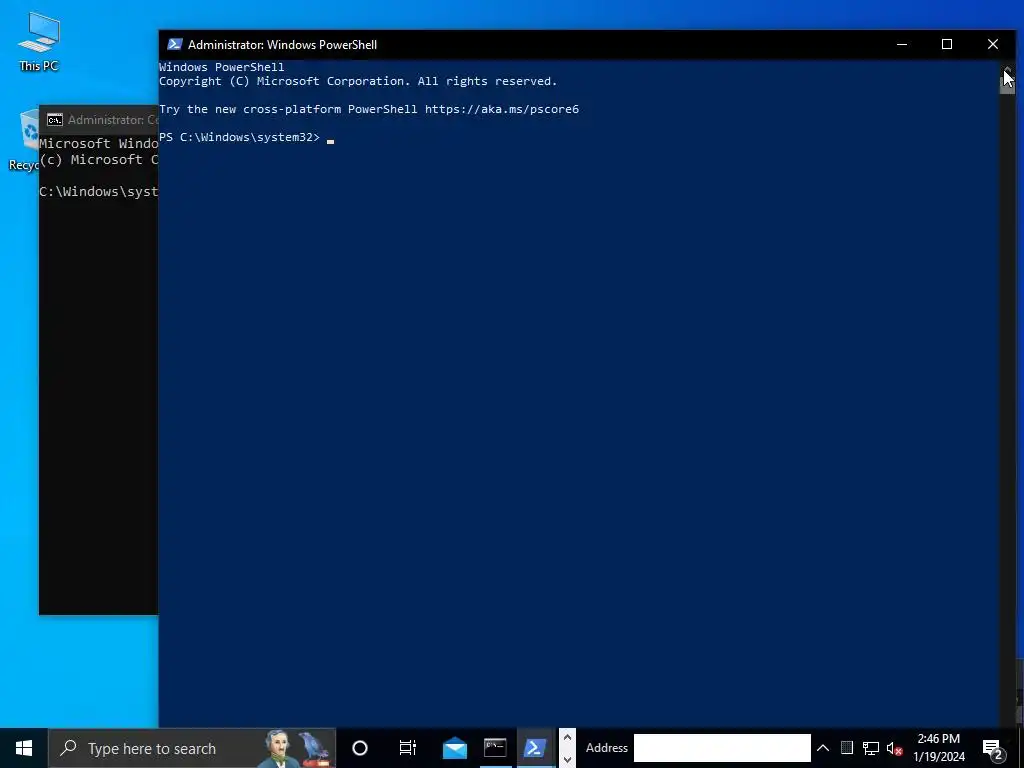Screen dimensions: 1024x768
Task: Click the Address toolbar label
Action: 607,748
